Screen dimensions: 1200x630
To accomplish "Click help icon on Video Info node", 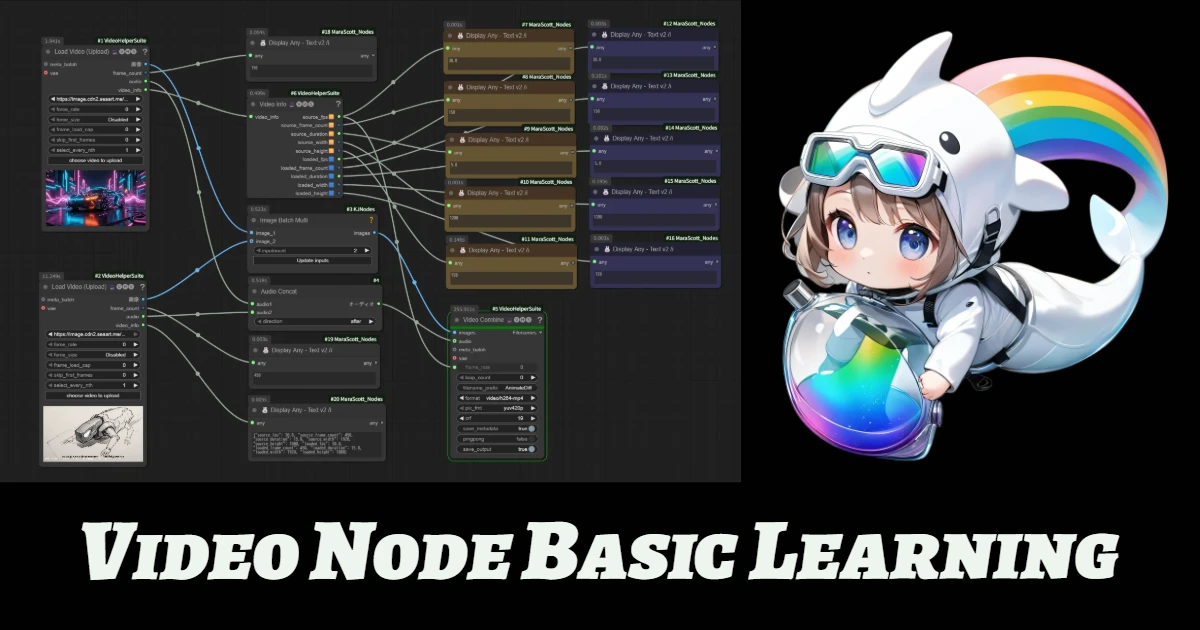I will [x=373, y=104].
